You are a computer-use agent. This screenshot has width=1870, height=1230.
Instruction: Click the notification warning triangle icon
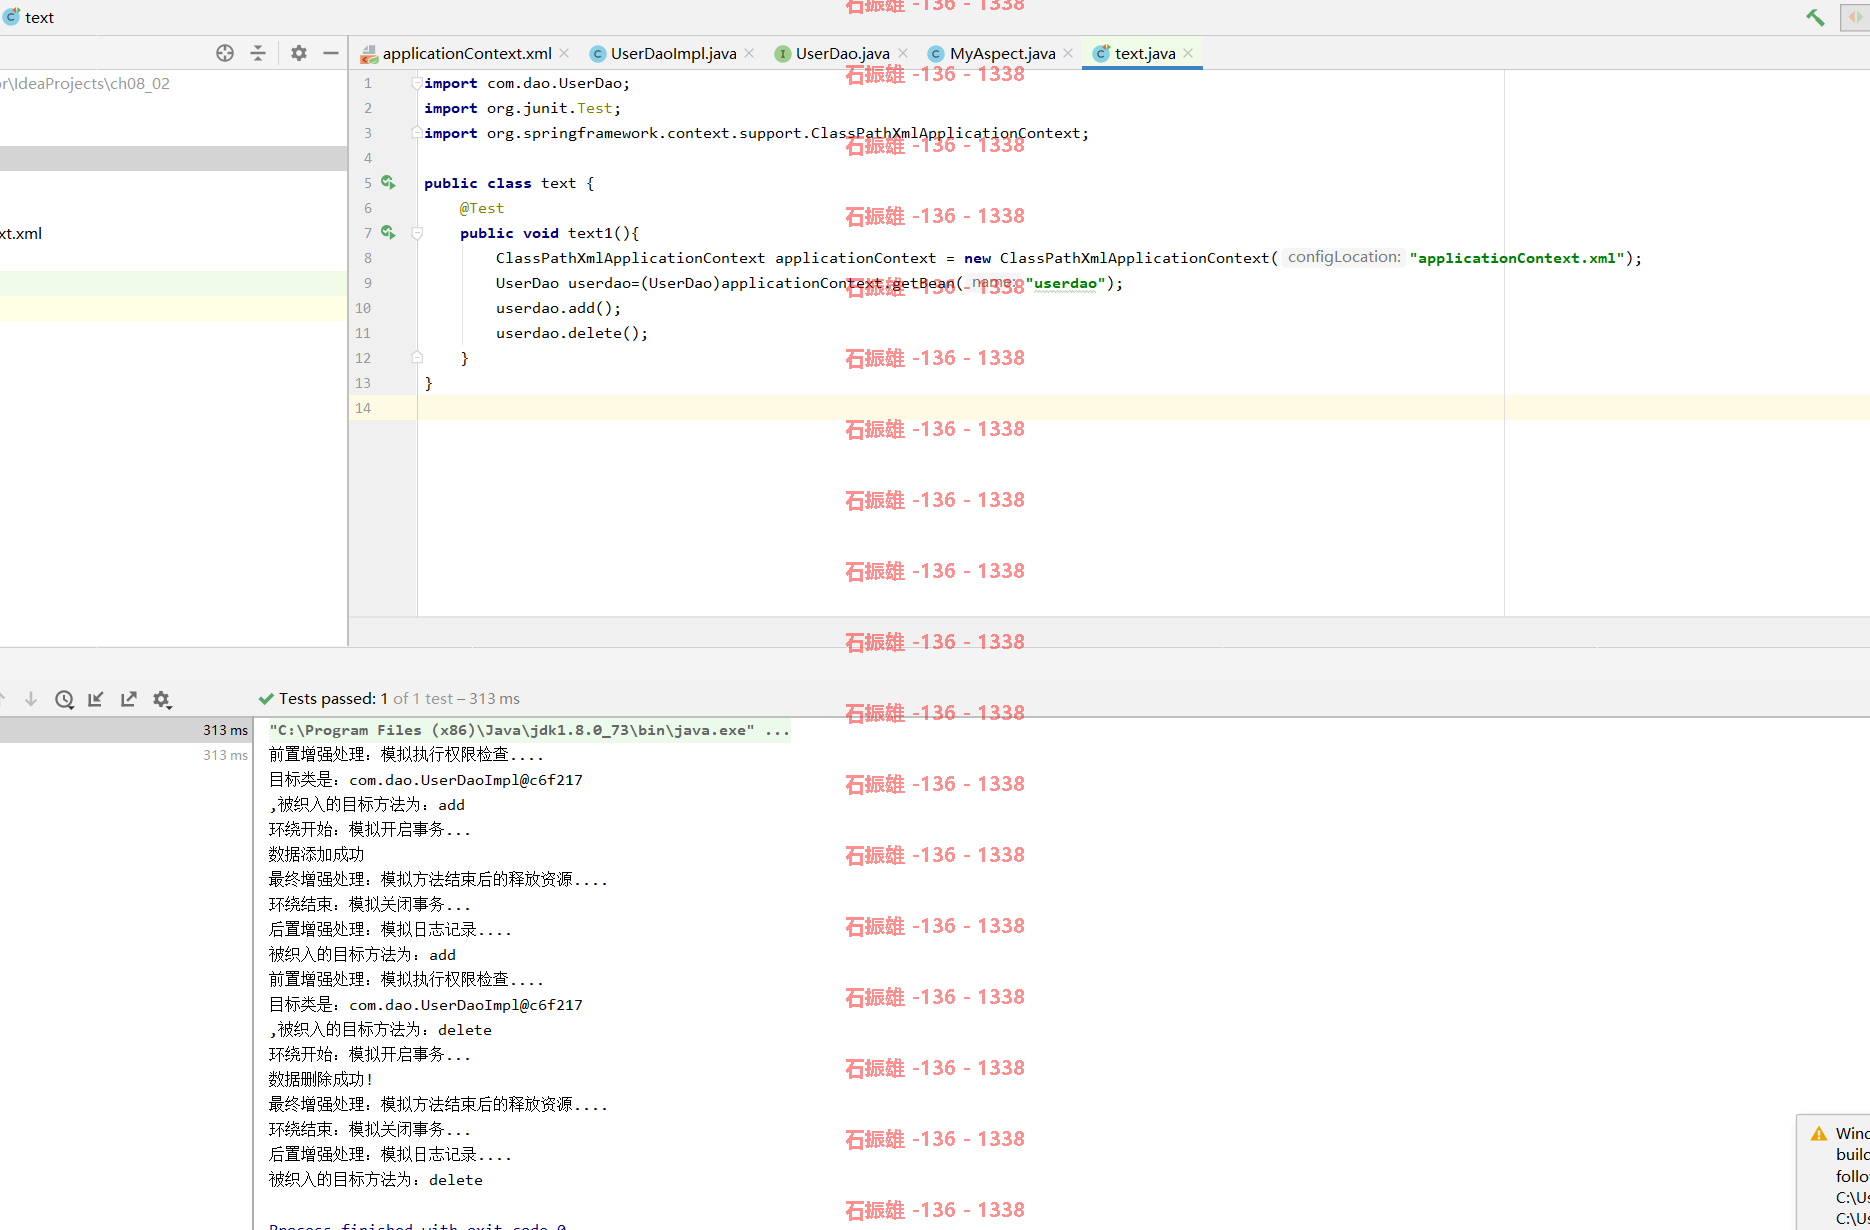[x=1819, y=1133]
